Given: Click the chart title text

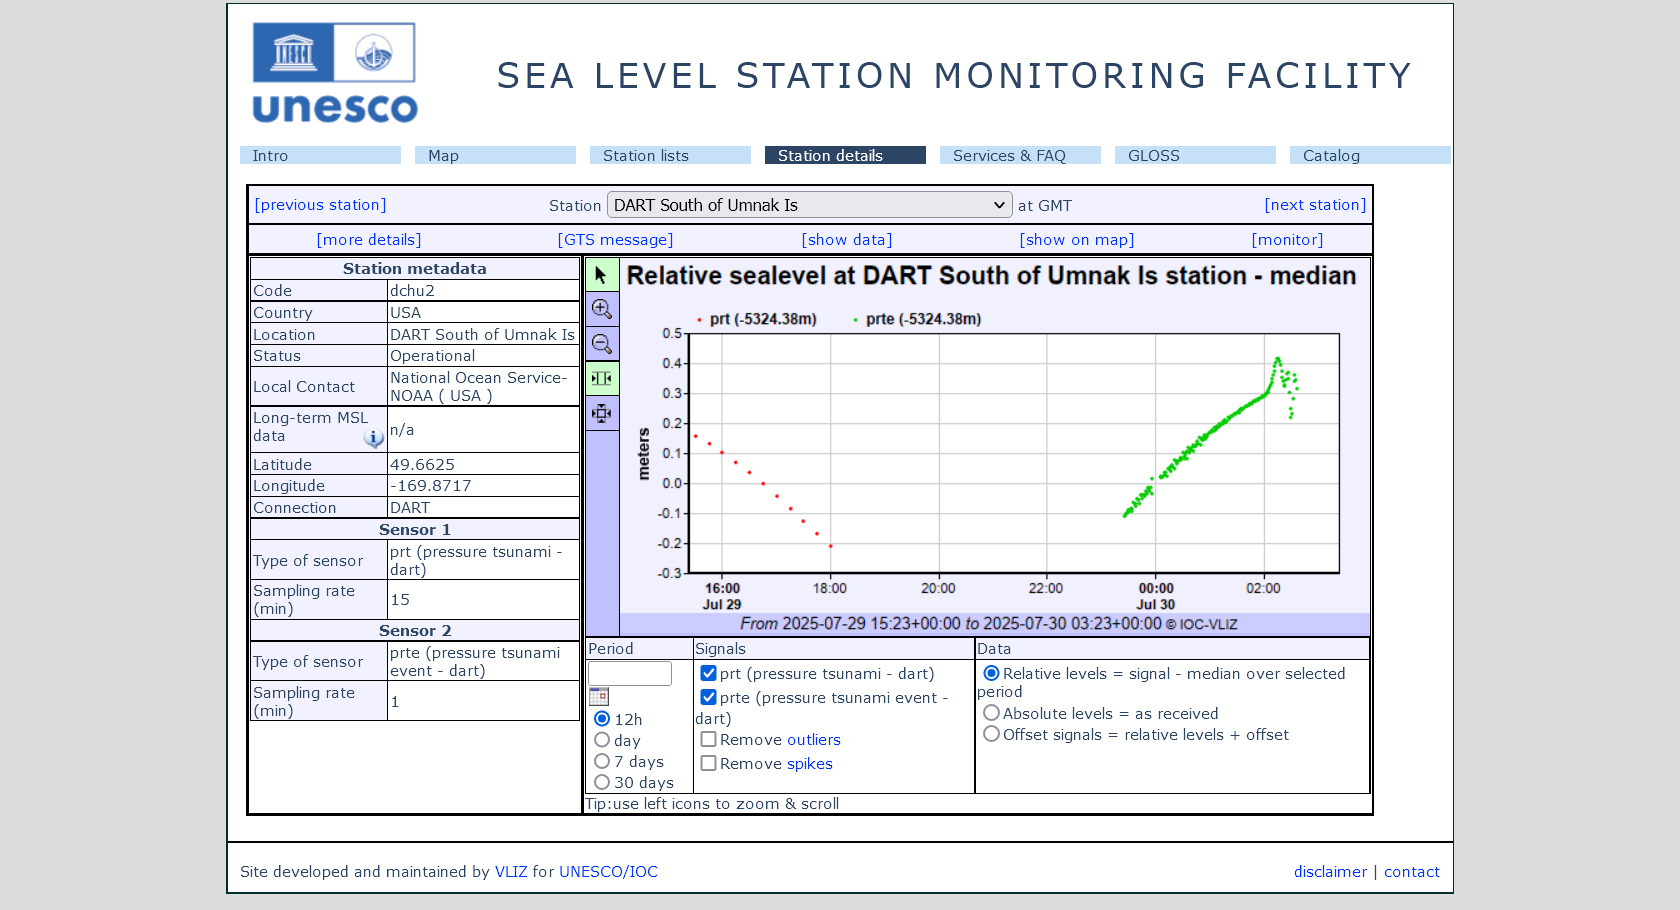Looking at the screenshot, I should pyautogui.click(x=991, y=276).
